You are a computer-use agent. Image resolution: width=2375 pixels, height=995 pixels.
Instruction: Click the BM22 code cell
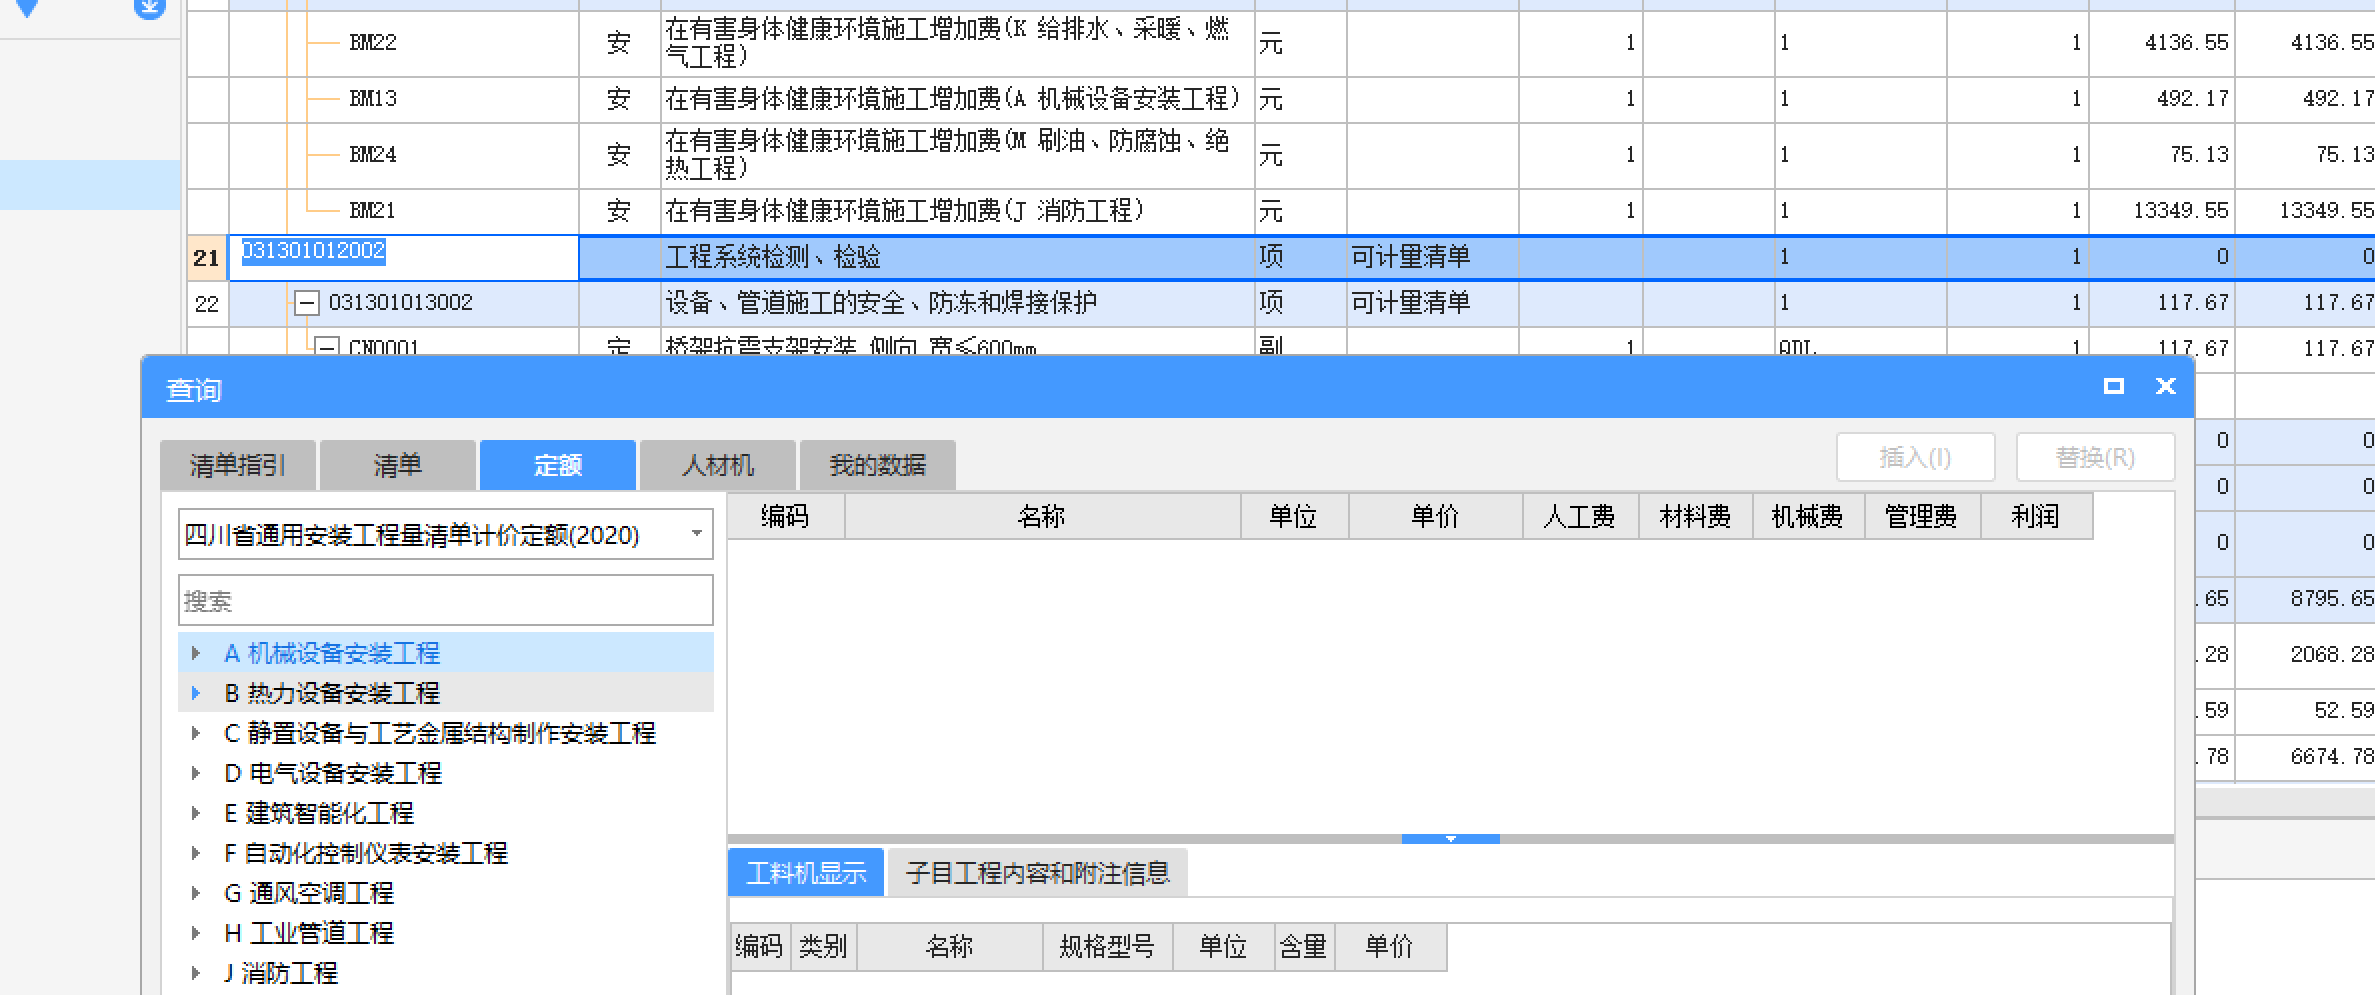point(373,43)
